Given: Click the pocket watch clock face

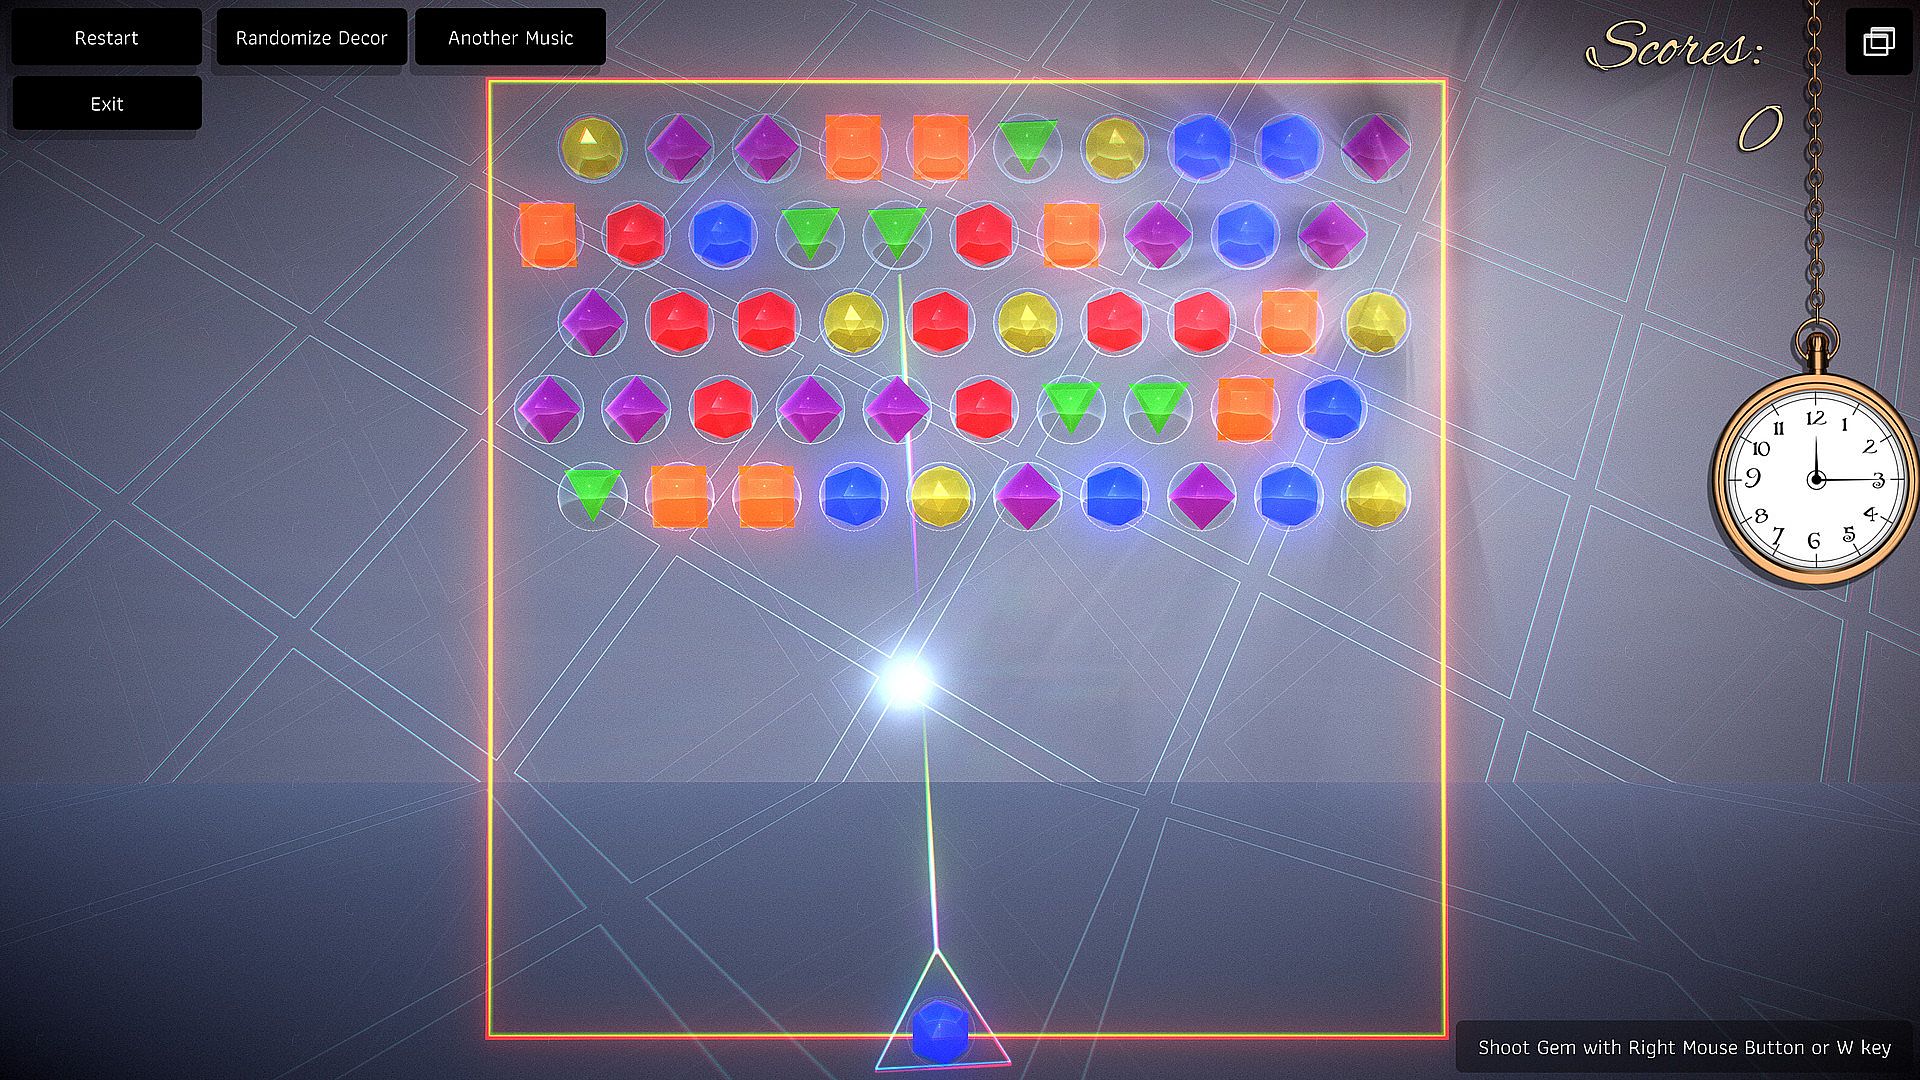Looking at the screenshot, I should tap(1815, 478).
